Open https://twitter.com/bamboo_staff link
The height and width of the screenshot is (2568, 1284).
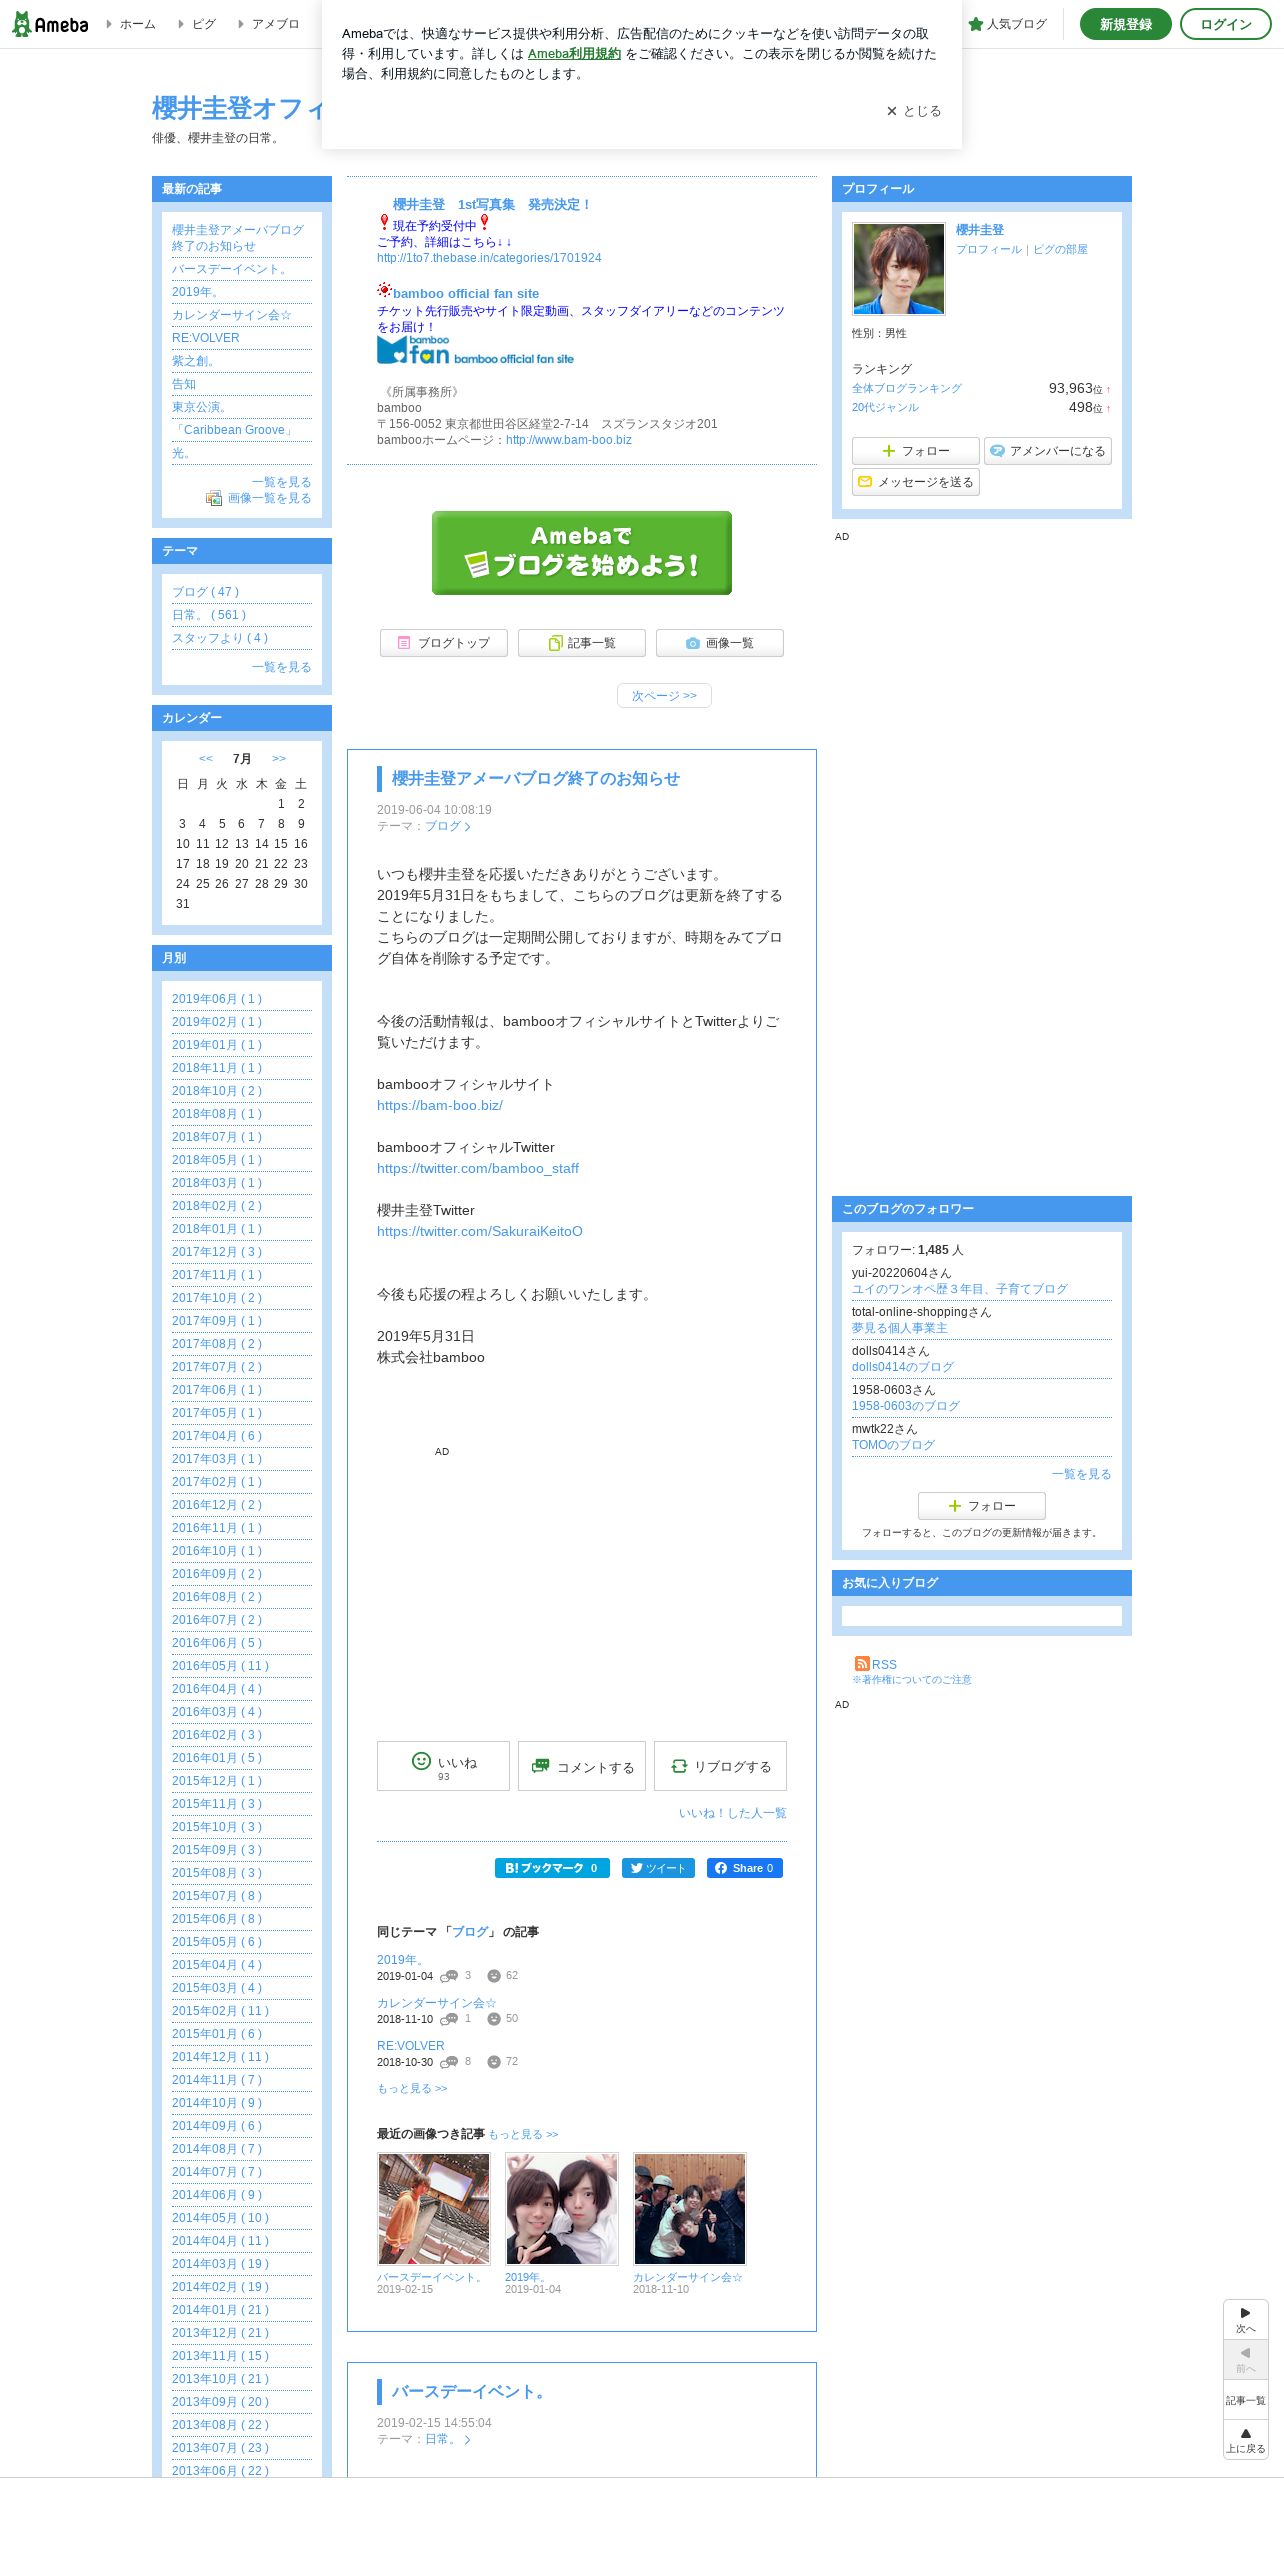point(478,1168)
